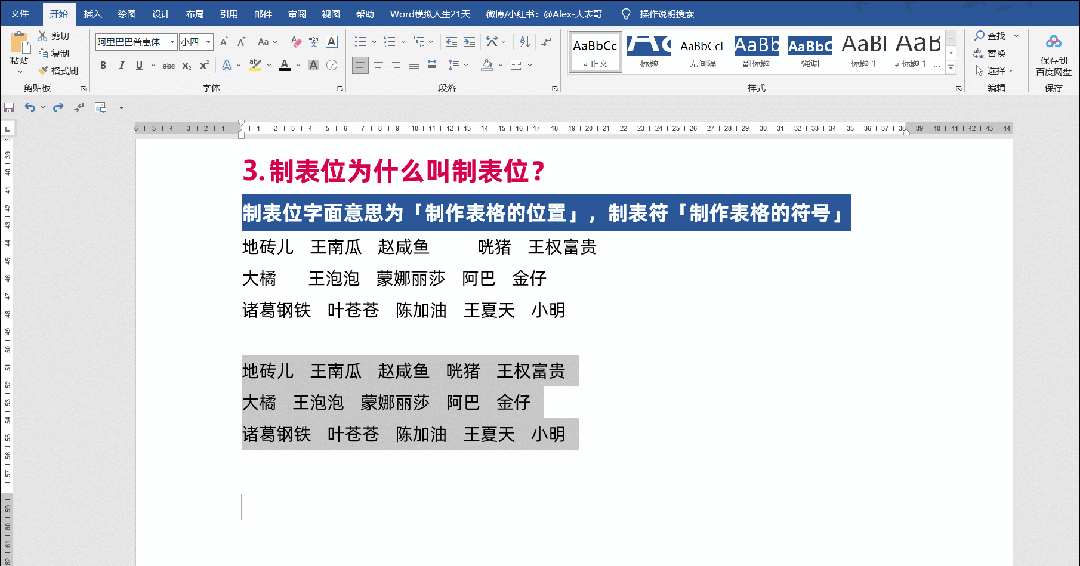Image resolution: width=1080 pixels, height=566 pixels.
Task: Switch to the Layout tab
Action: coord(194,14)
